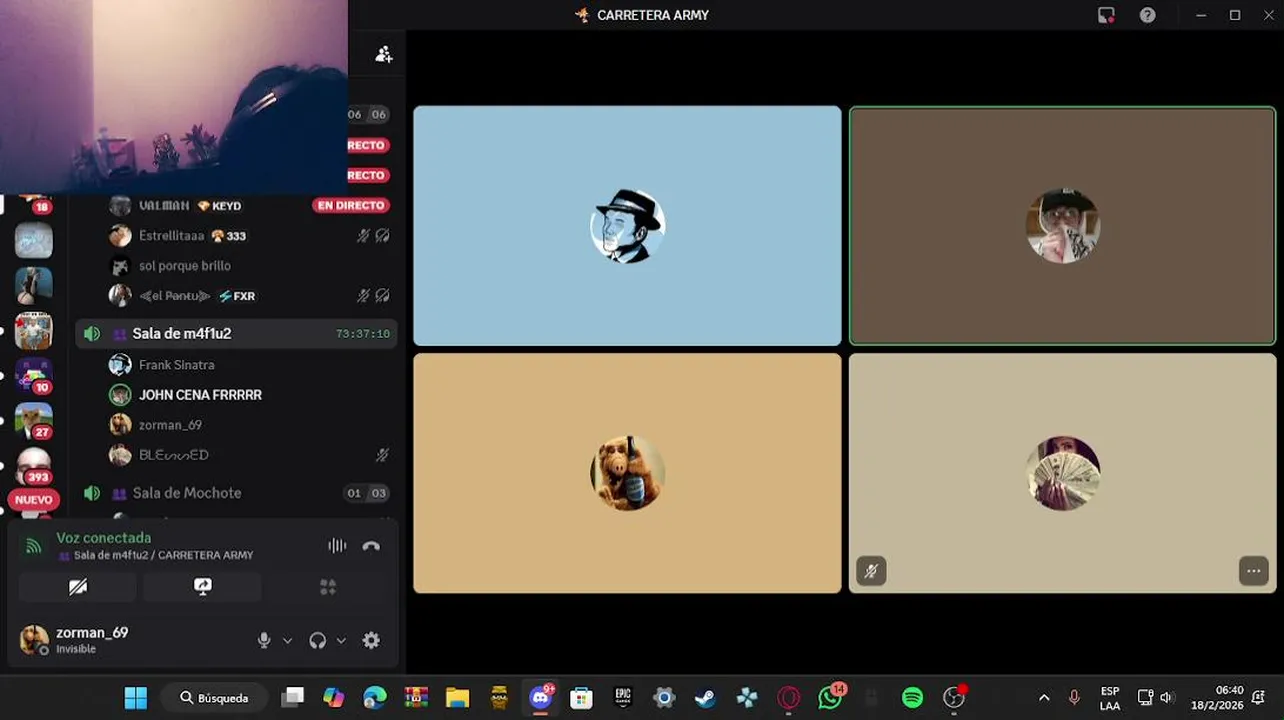The image size is (1284, 720).
Task: Switch ESP LAA input language
Action: tap(1110, 698)
